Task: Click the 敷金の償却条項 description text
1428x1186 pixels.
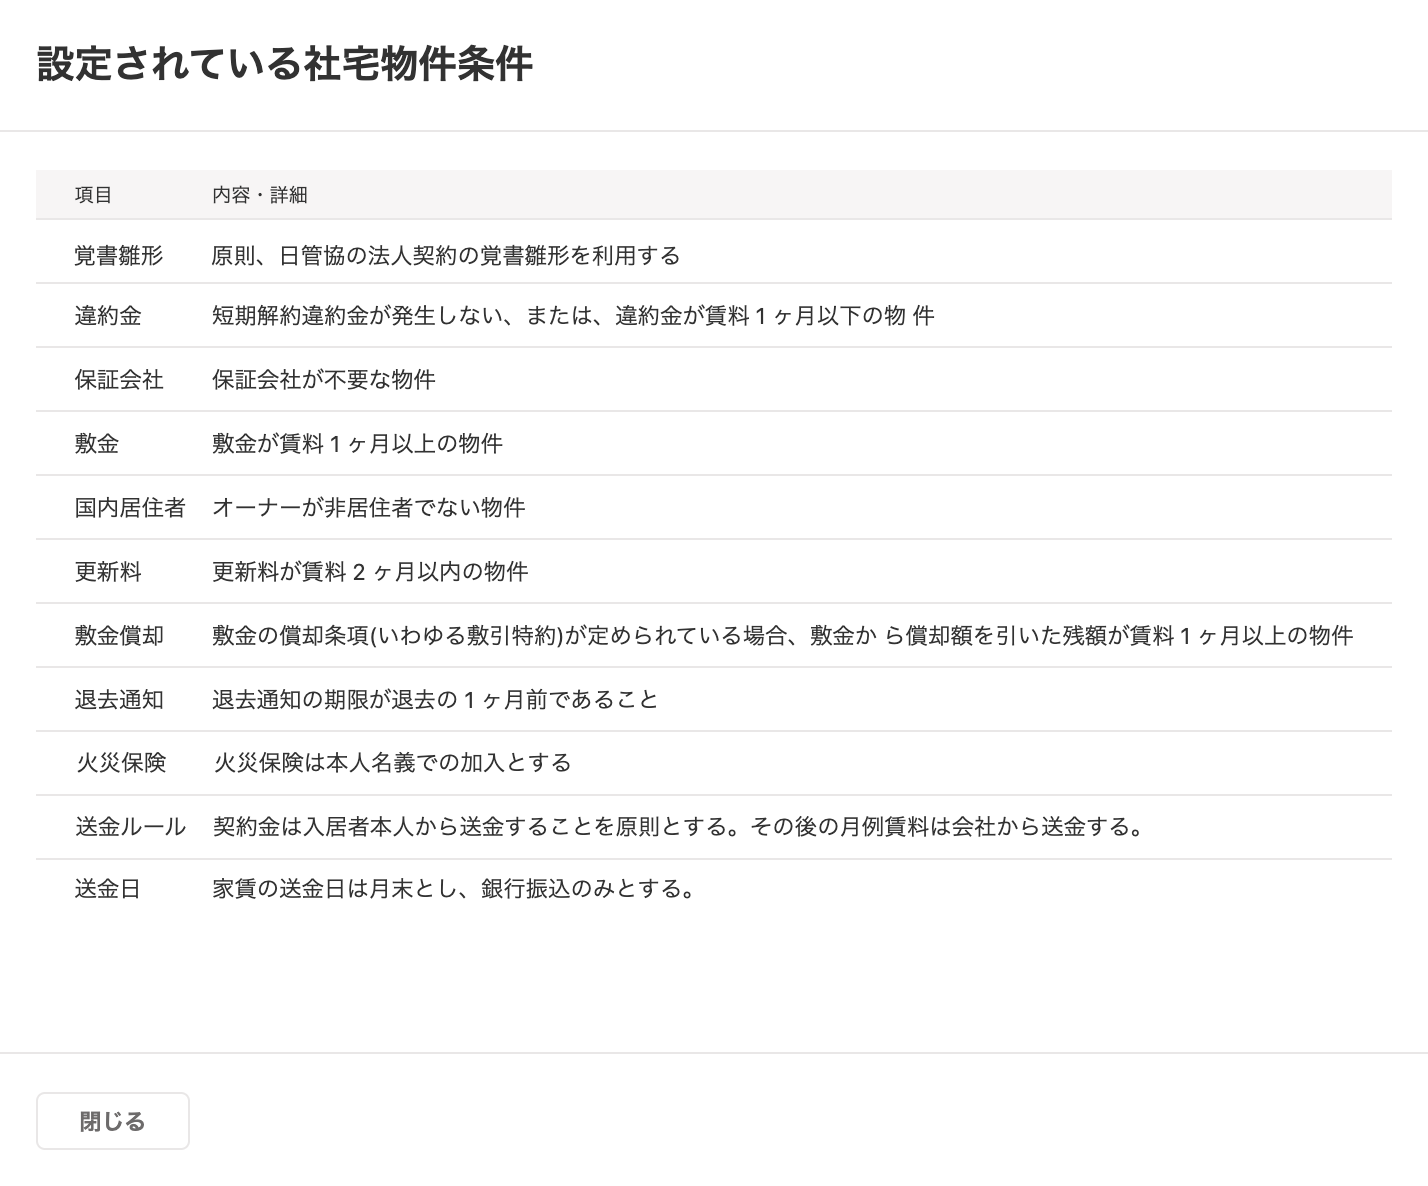Action: pos(783,636)
